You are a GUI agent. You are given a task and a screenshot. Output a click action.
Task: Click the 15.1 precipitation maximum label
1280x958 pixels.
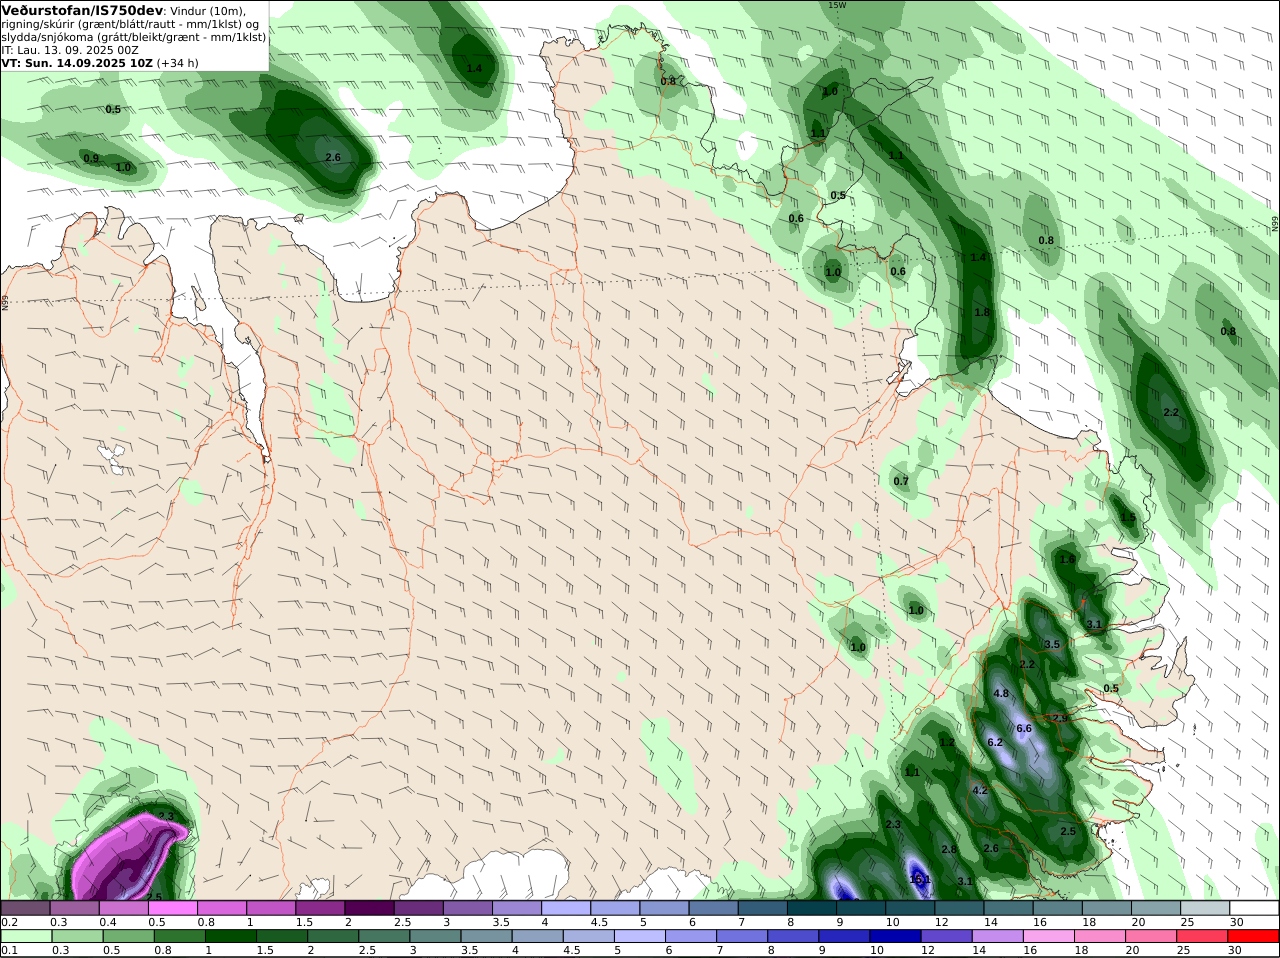(920, 880)
